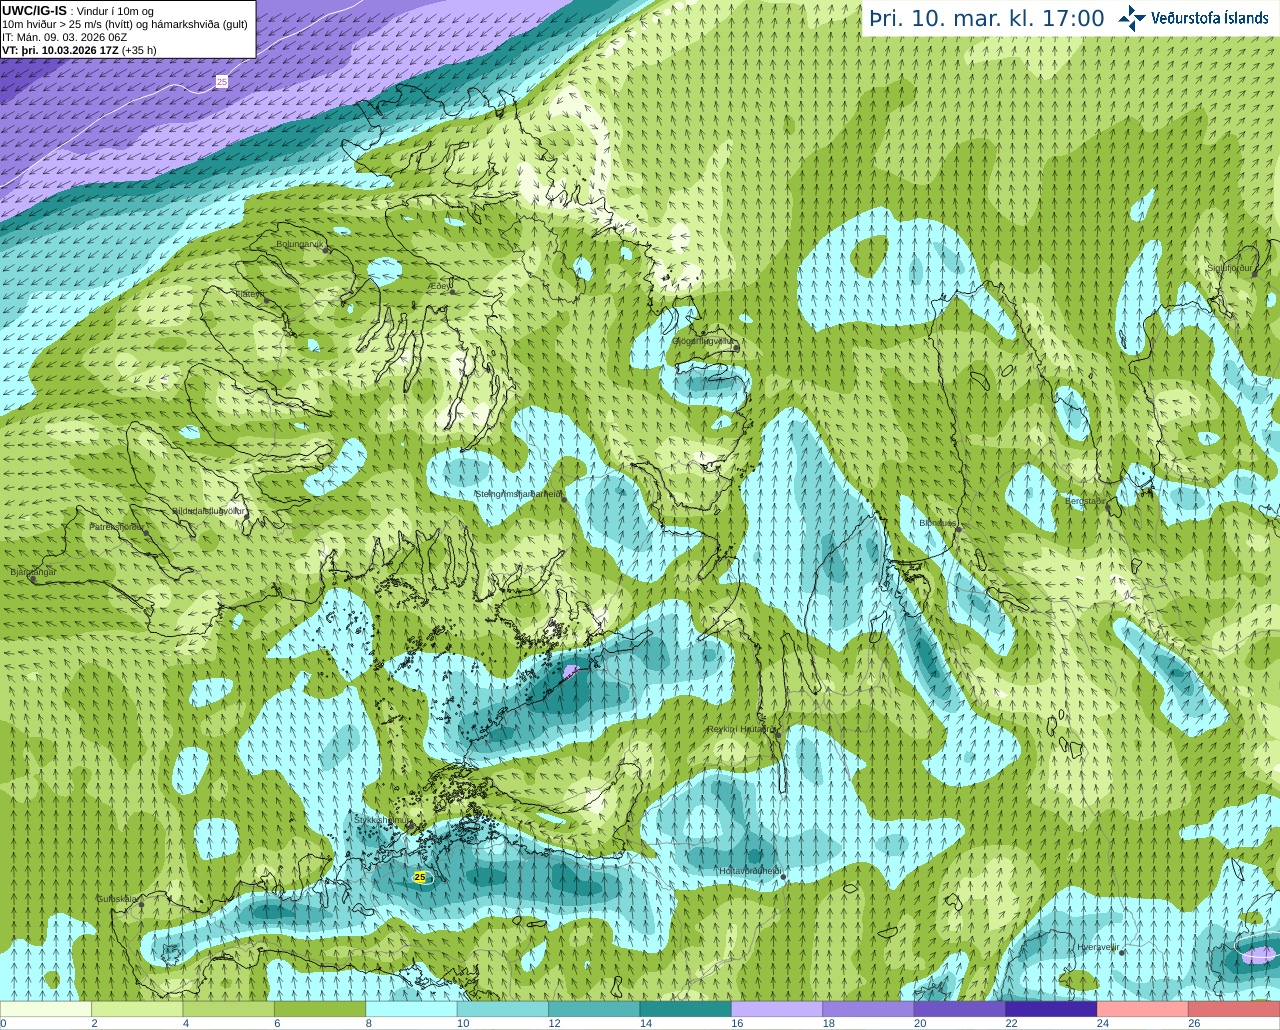Click the 22–24 m/s dark indigo legend swatch
1280x1030 pixels.
(x=1052, y=1009)
